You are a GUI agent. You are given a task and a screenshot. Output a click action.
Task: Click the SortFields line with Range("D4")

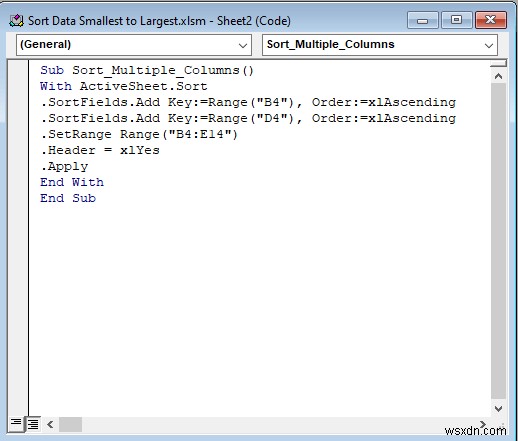[248, 118]
